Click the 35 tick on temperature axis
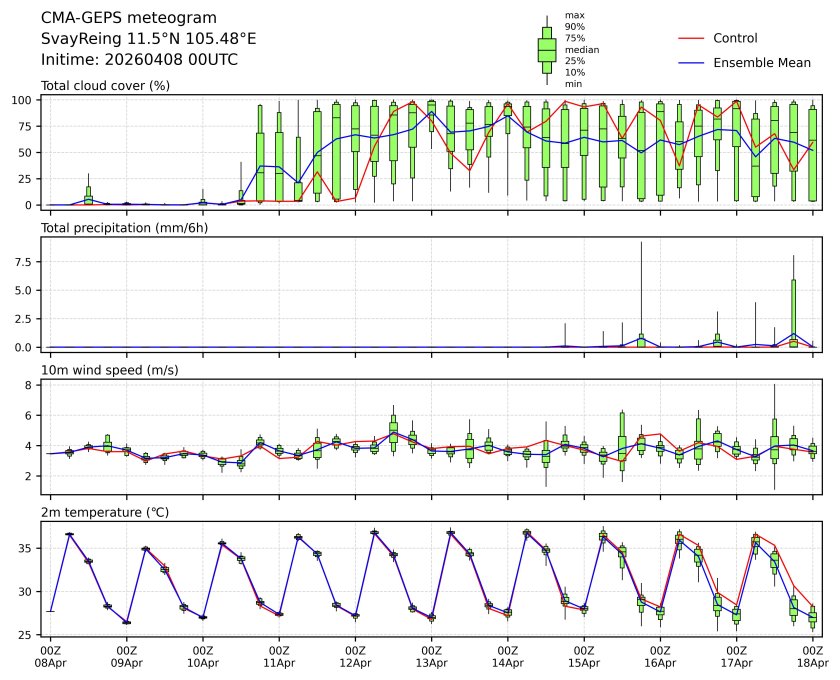The image size is (840, 680). [28, 548]
